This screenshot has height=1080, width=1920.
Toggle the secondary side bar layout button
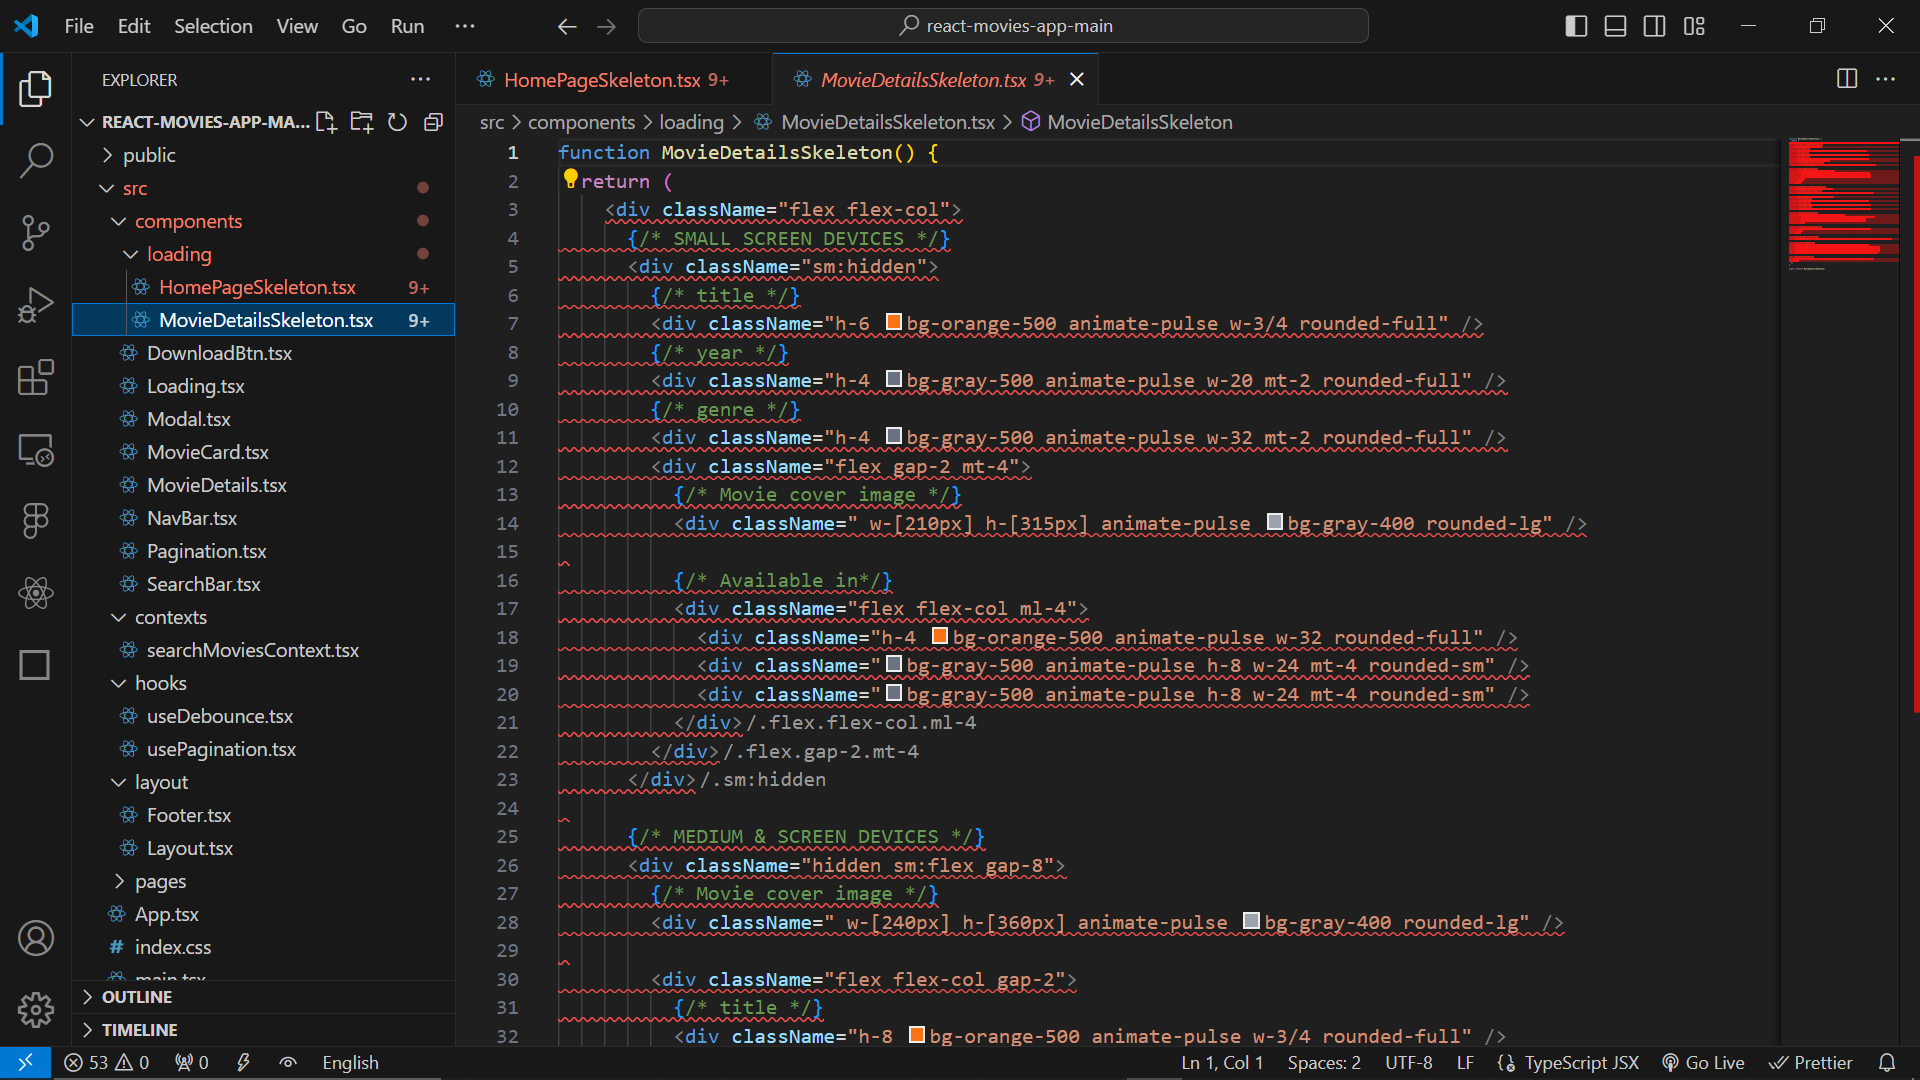[x=1654, y=26]
